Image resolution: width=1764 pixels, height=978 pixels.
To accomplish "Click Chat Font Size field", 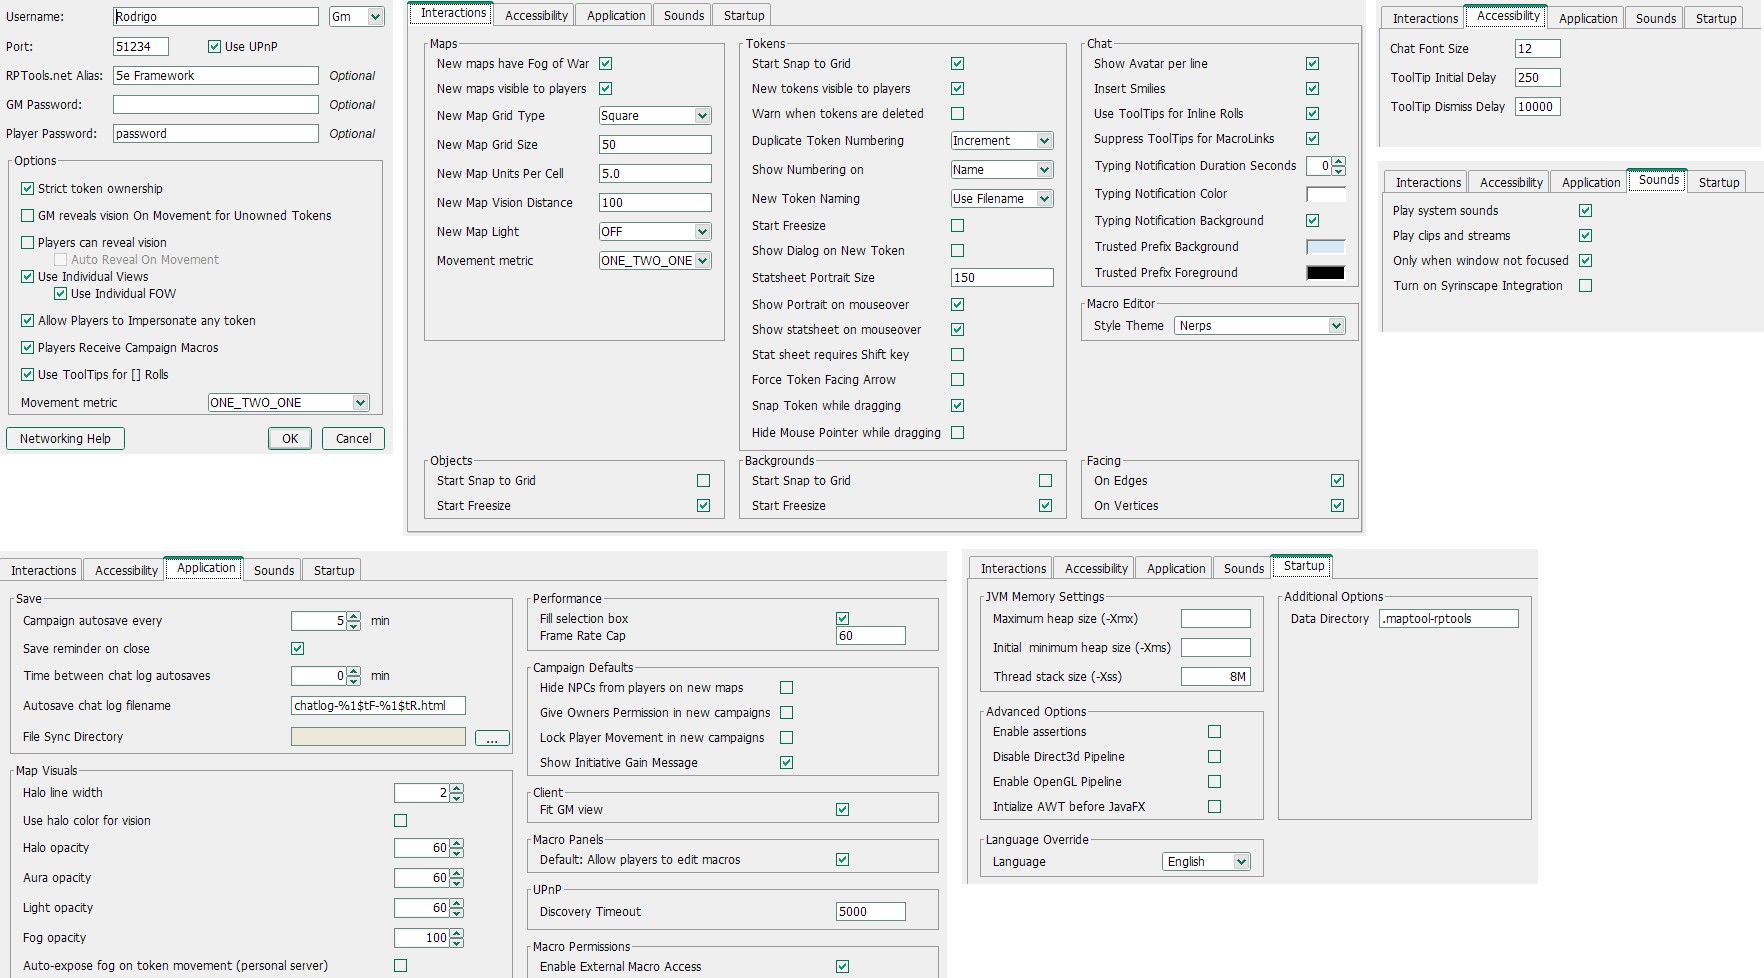I will [x=1538, y=49].
